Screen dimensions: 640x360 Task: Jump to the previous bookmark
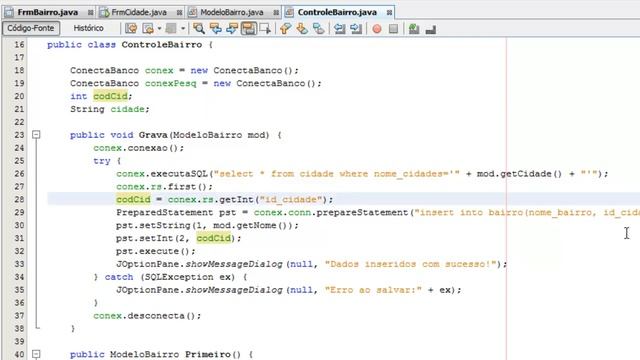point(285,28)
